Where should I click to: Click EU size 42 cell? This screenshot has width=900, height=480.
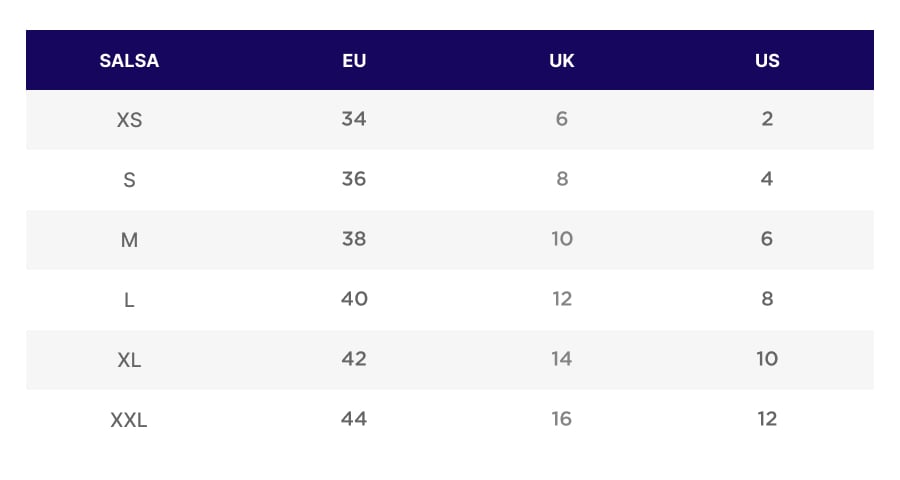point(354,359)
